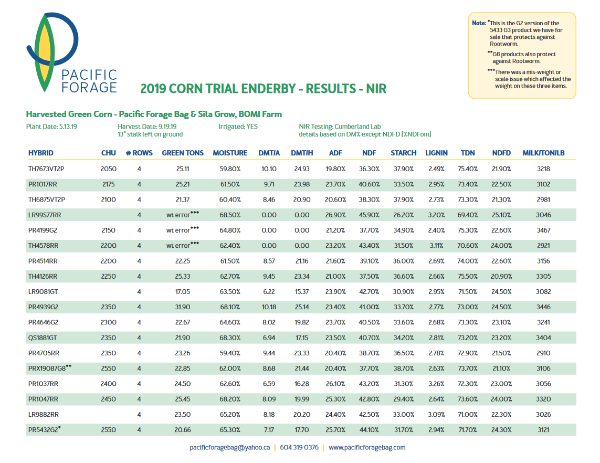
Task: Click the GREEN TONS column header
Action: click(183, 153)
